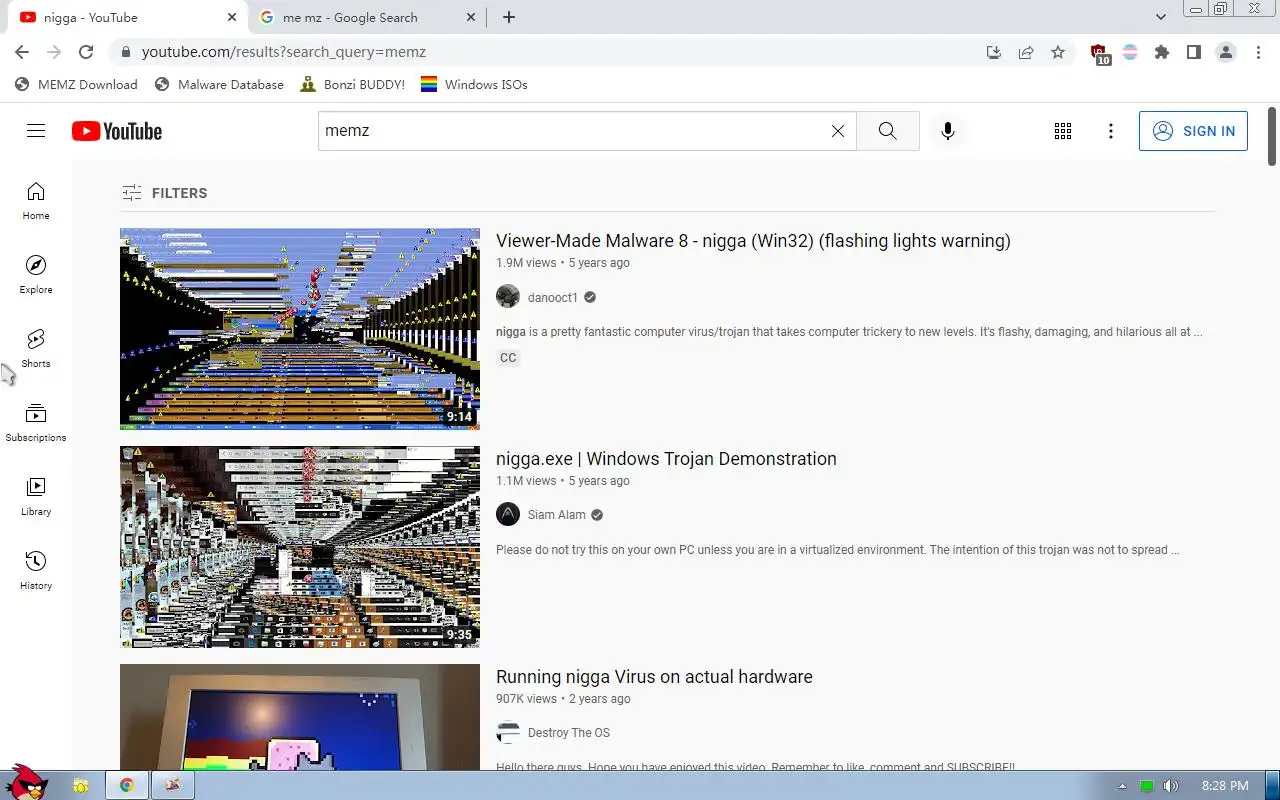Close the Google Search tab
The width and height of the screenshot is (1280, 800).
tap(472, 17)
